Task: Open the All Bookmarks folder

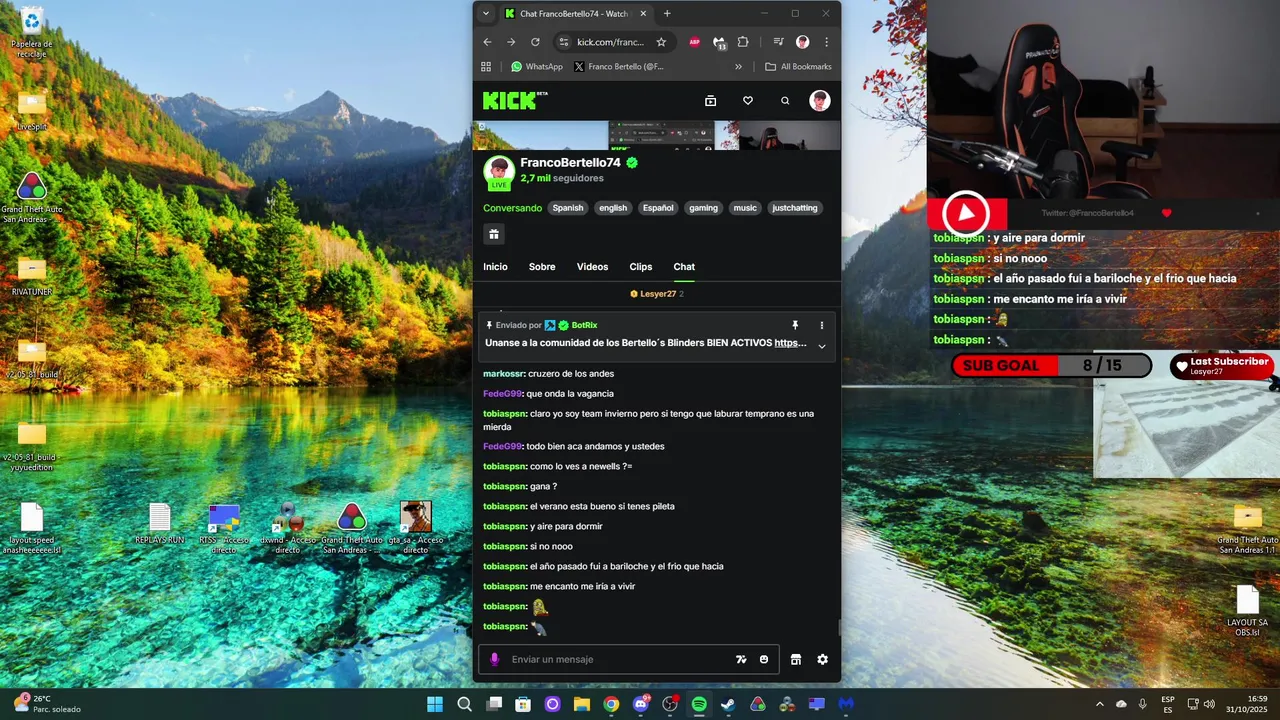Action: click(798, 67)
